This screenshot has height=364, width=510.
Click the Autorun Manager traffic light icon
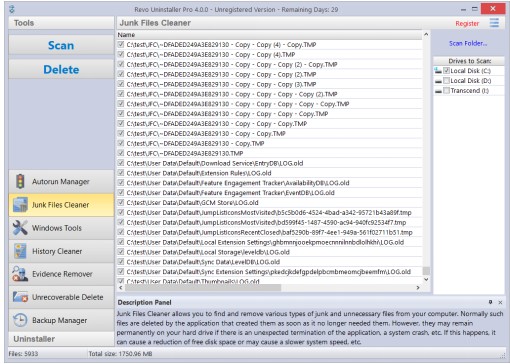[20, 182]
